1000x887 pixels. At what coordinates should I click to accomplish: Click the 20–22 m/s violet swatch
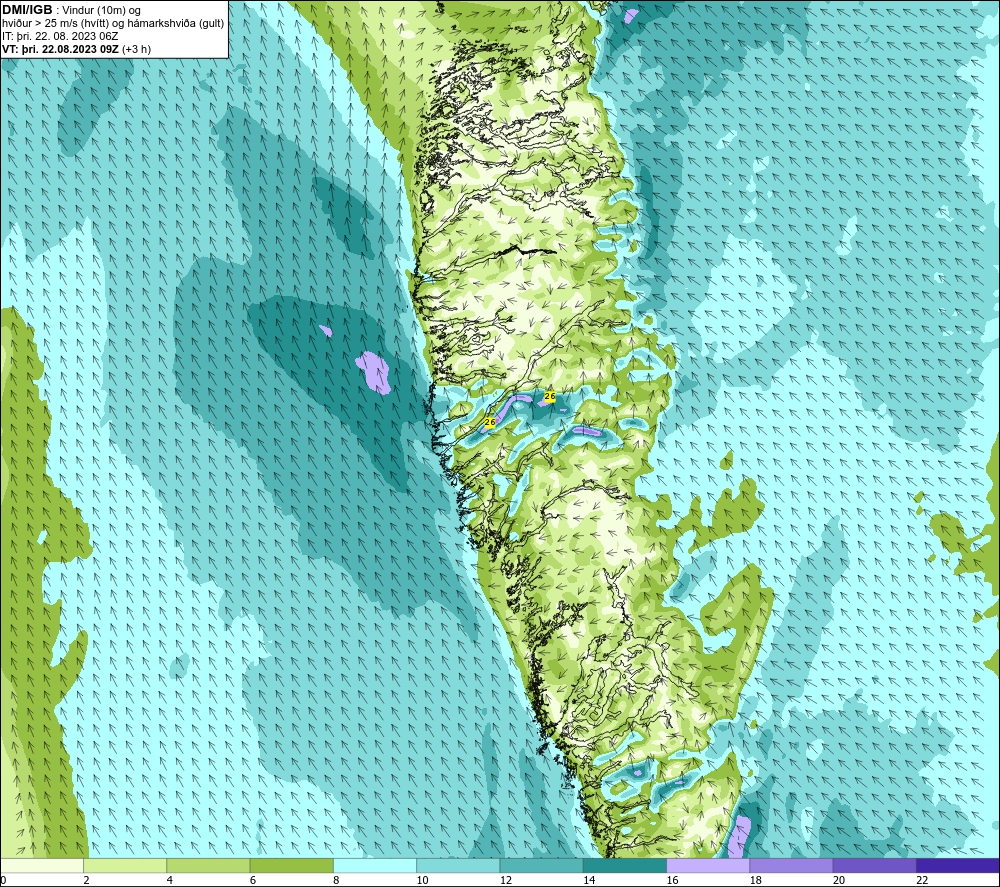coord(874,865)
